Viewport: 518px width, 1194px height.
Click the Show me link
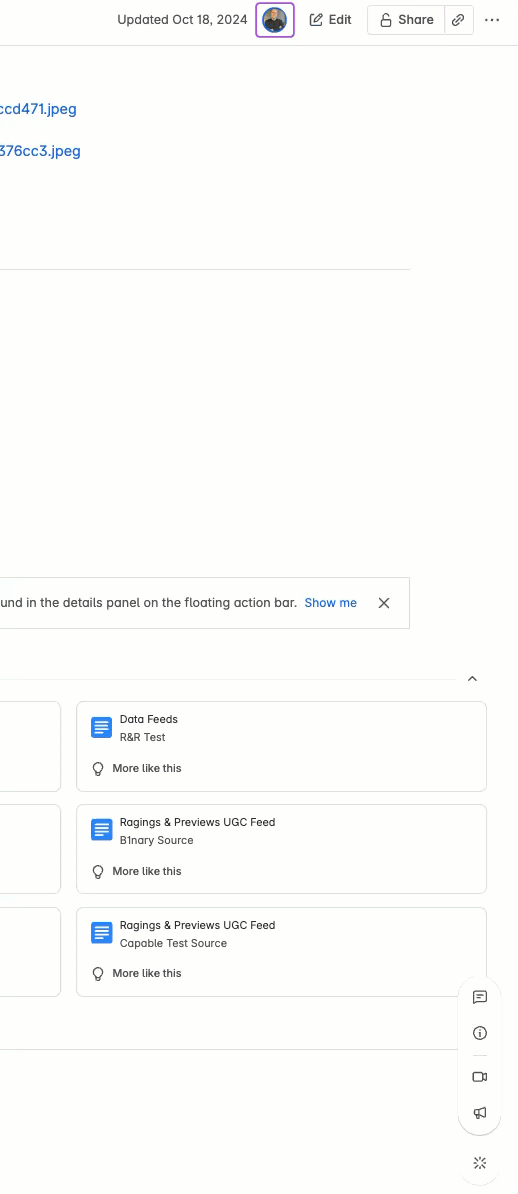331,603
